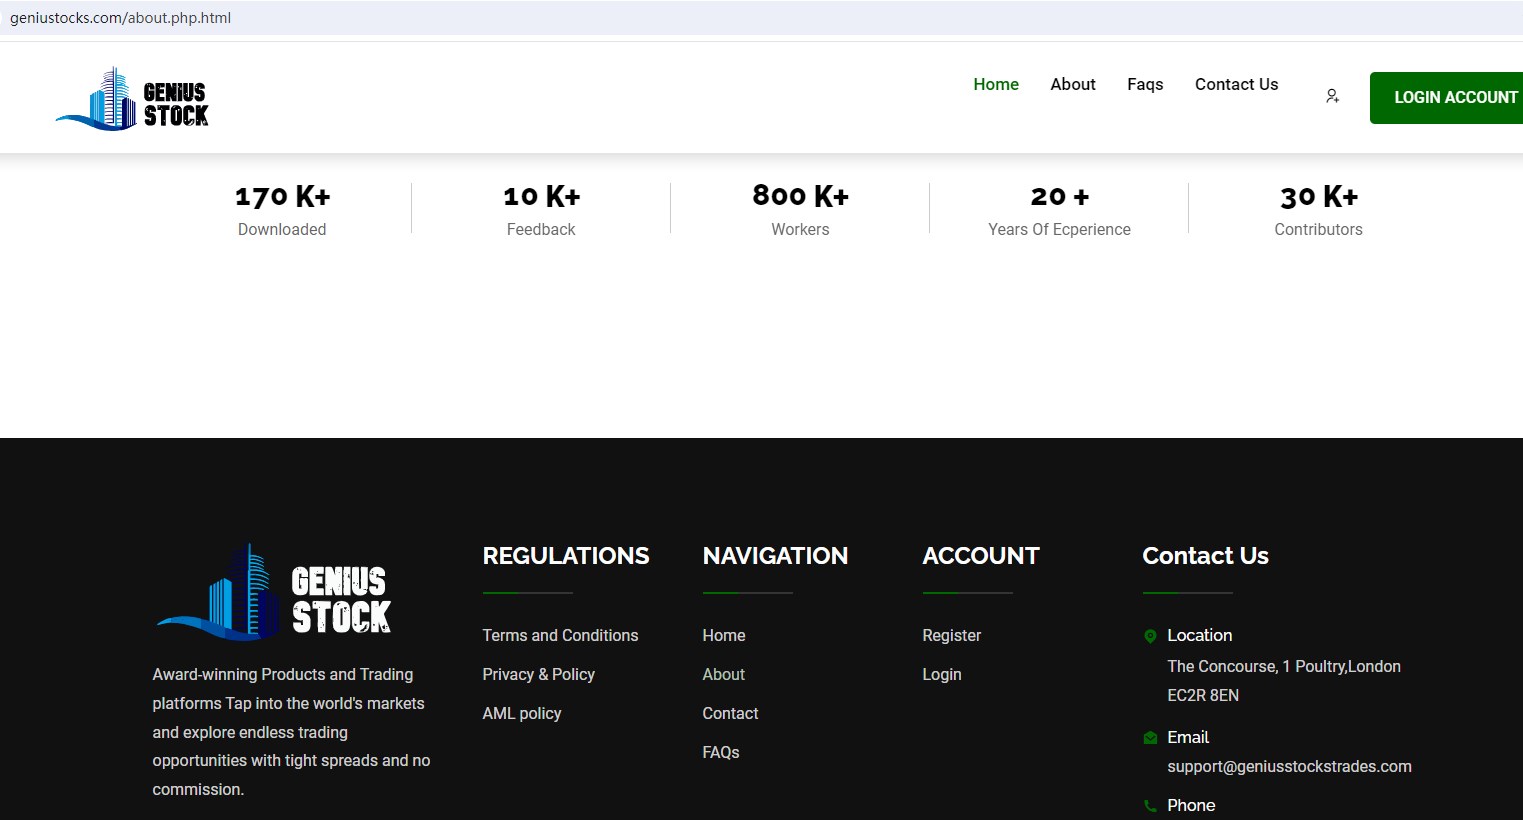Click the browser address bar URL
The image size is (1523, 820).
point(120,18)
